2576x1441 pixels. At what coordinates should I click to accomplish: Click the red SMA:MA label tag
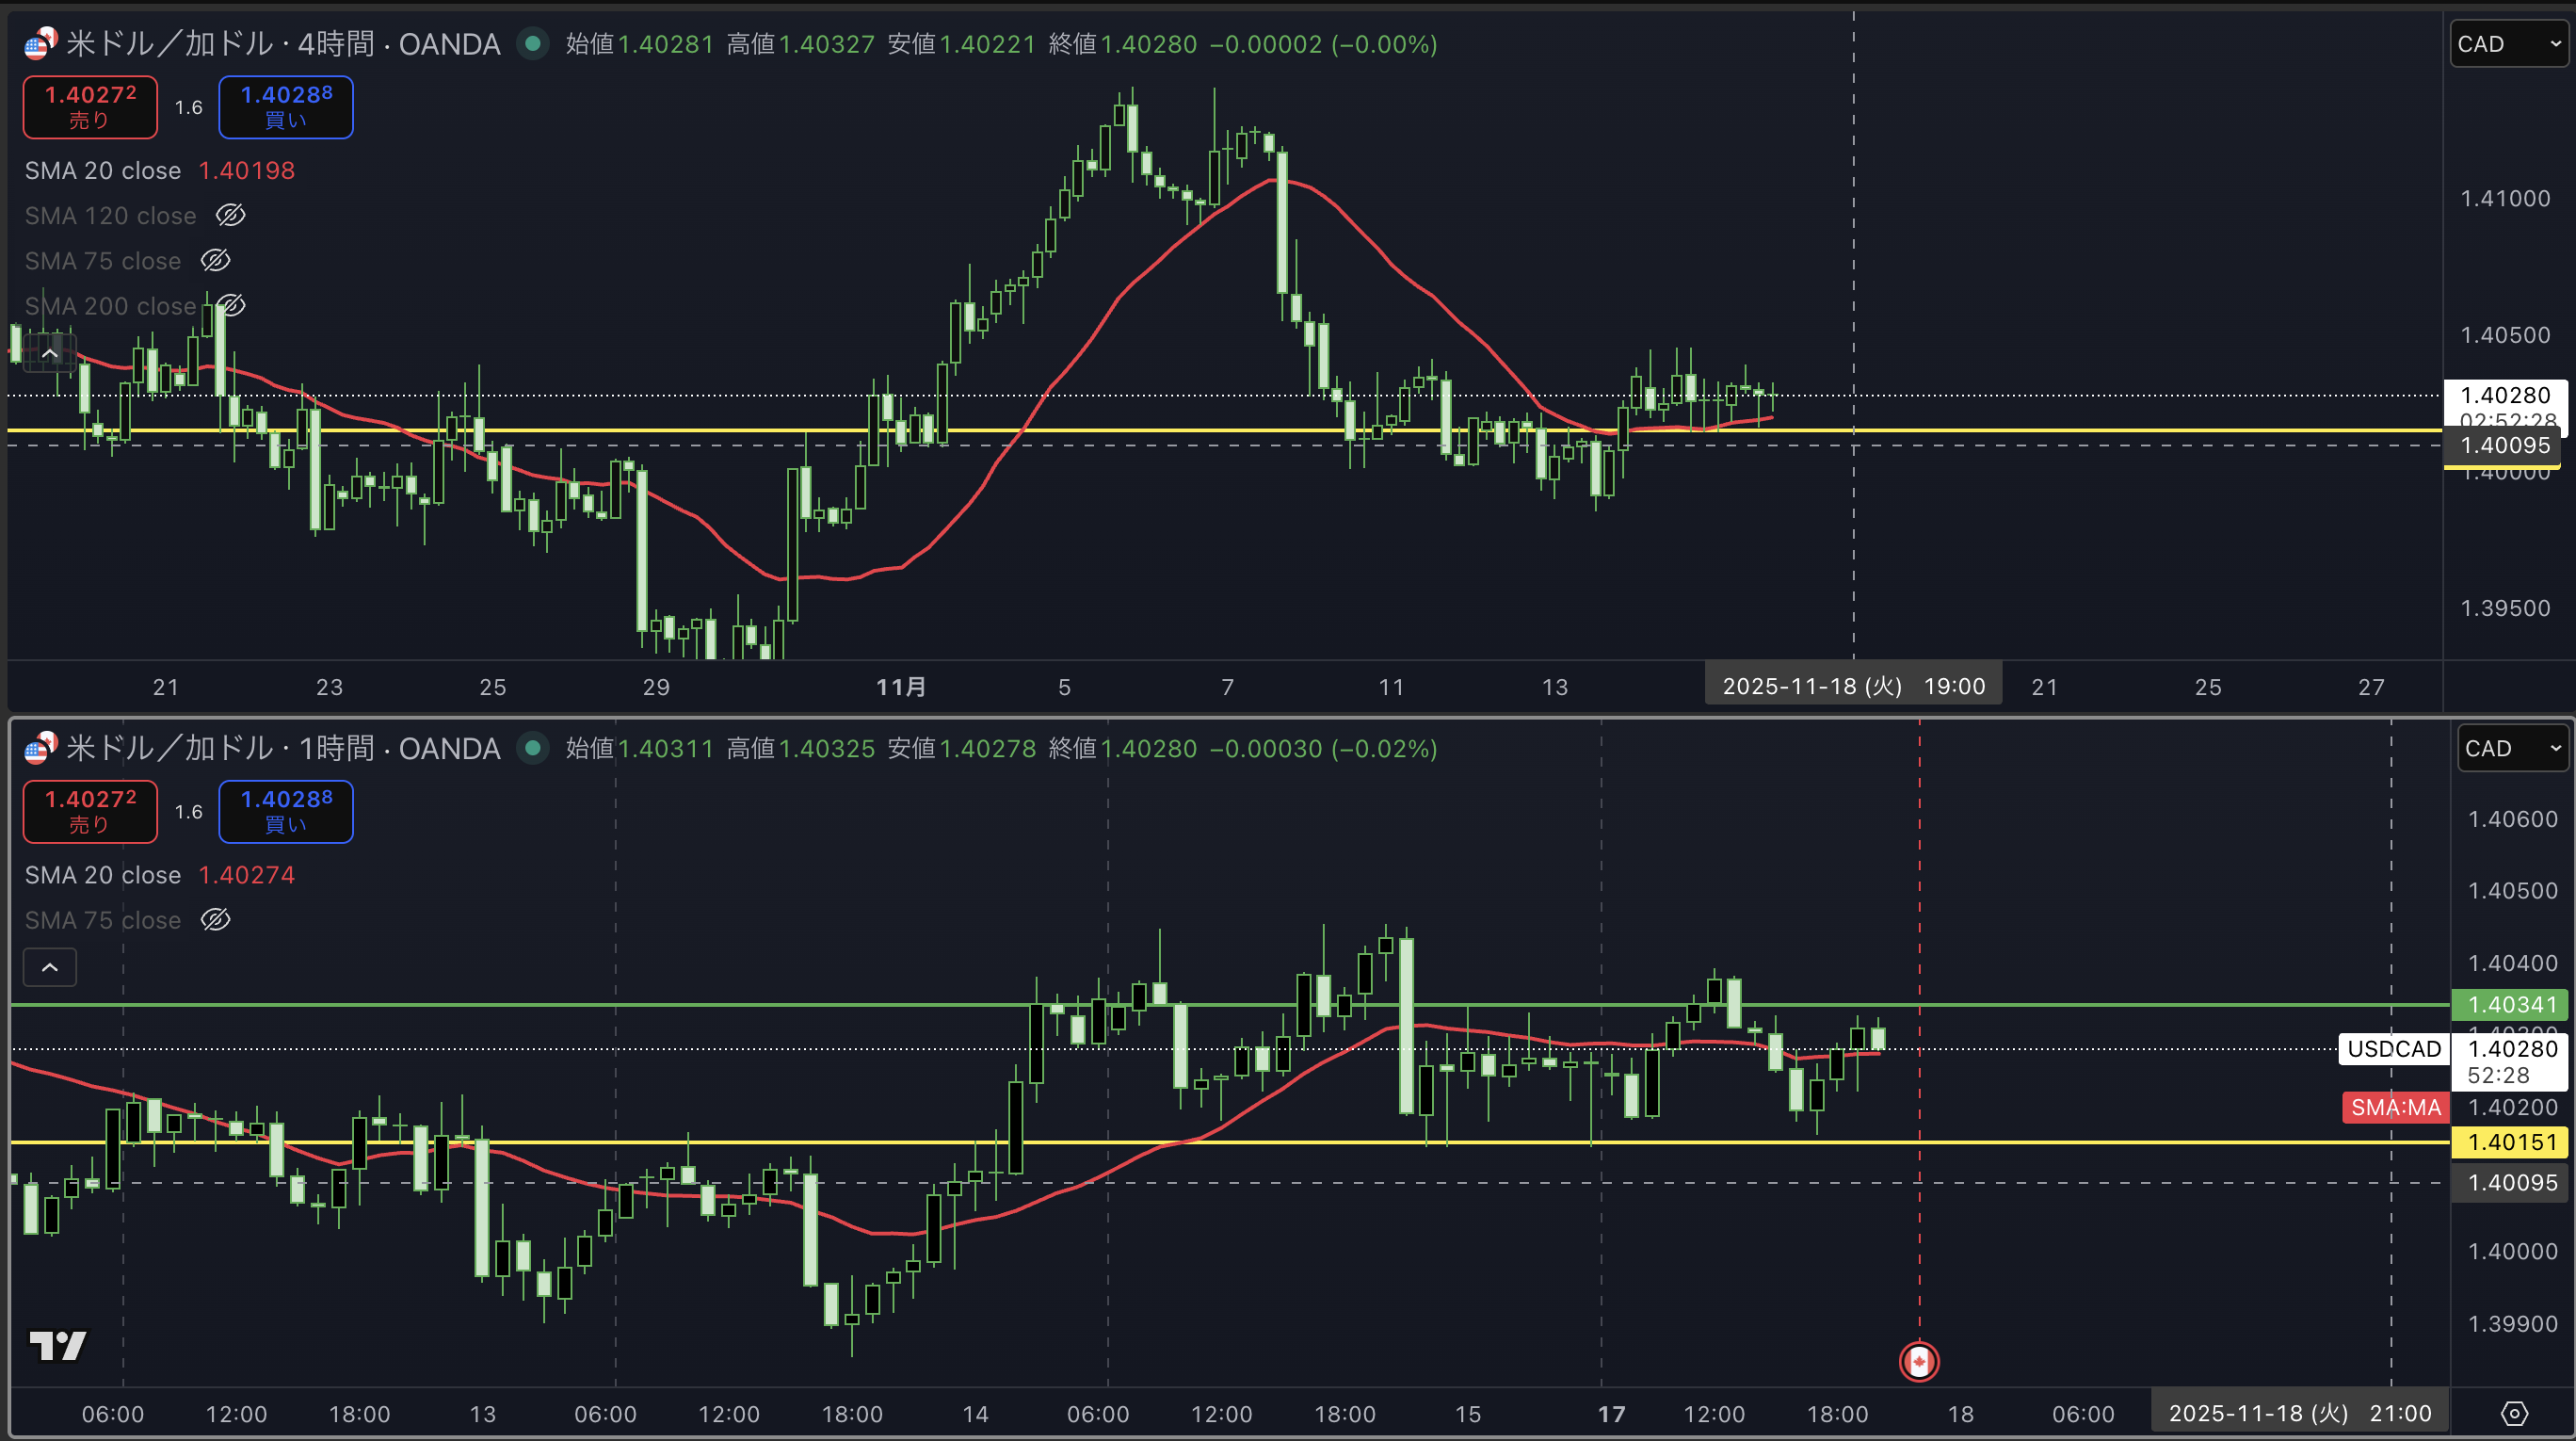[2394, 1107]
